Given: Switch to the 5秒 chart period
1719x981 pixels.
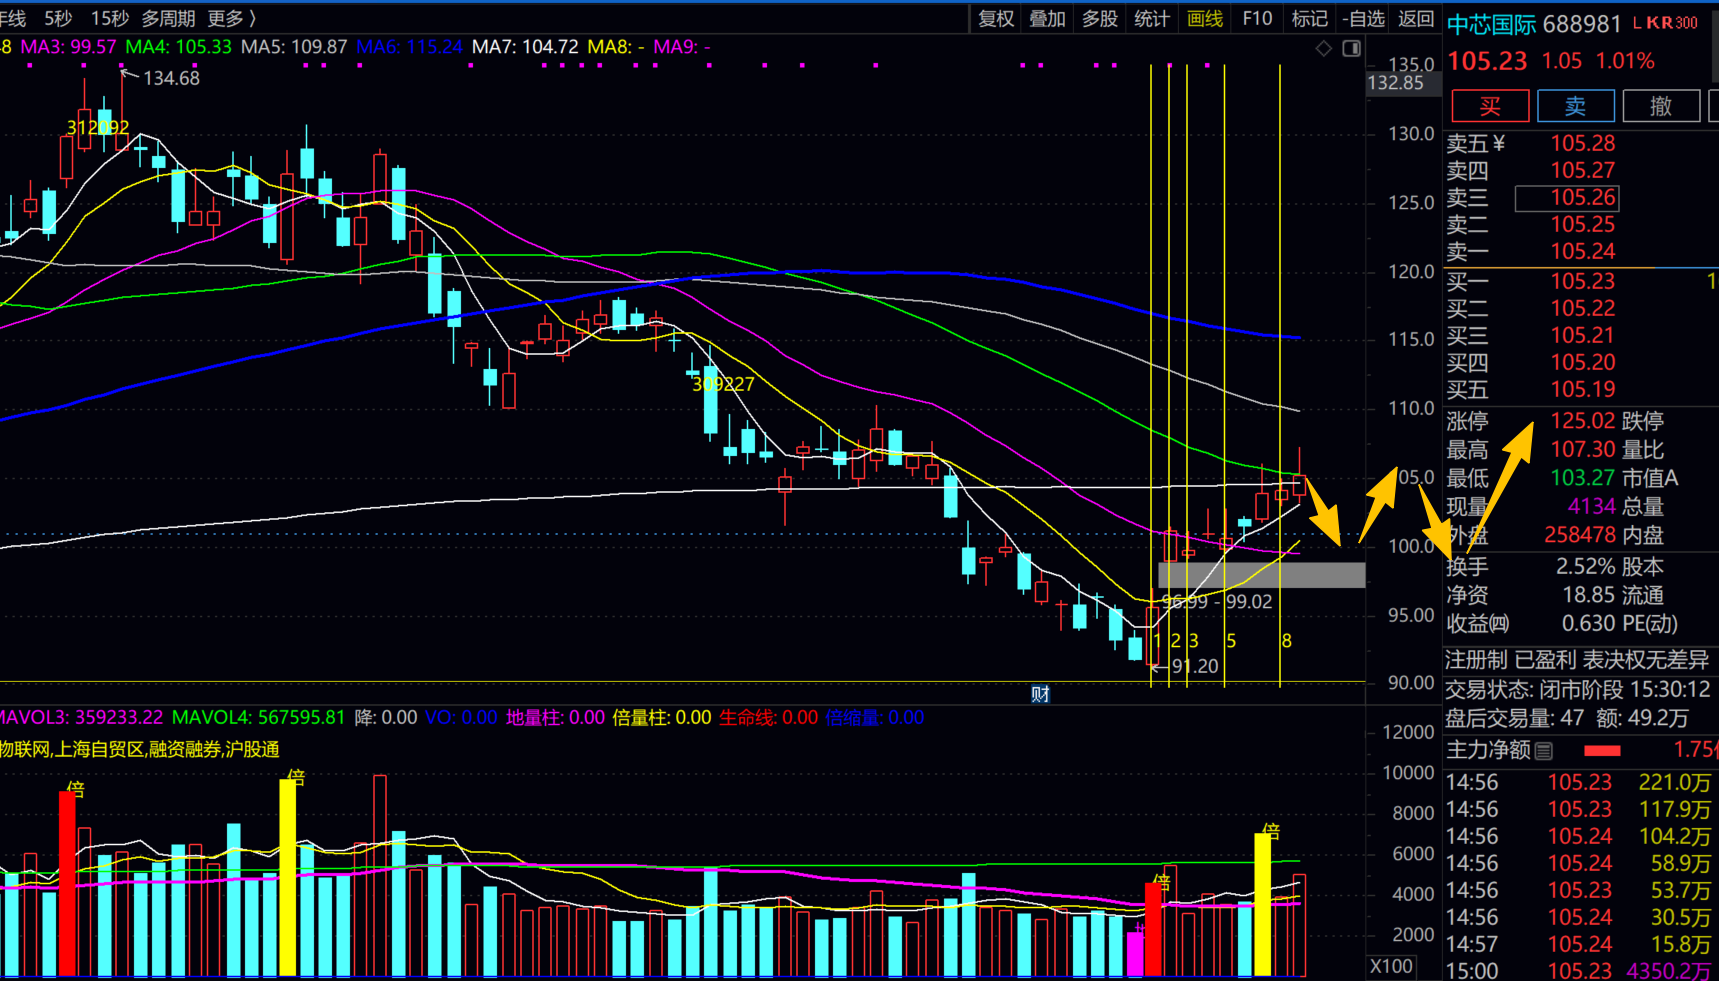Looking at the screenshot, I should (58, 18).
